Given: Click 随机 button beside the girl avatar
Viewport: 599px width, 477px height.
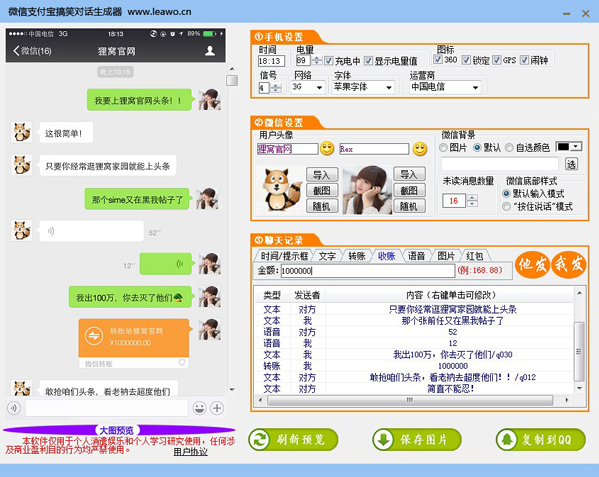Looking at the screenshot, I should click(409, 206).
